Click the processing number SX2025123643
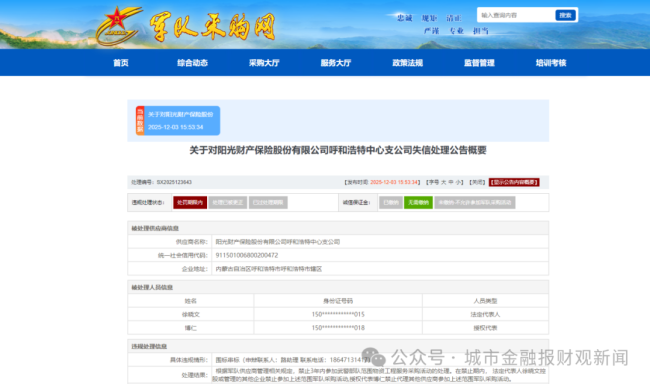Screen dimensions: 650x384 (x=174, y=182)
